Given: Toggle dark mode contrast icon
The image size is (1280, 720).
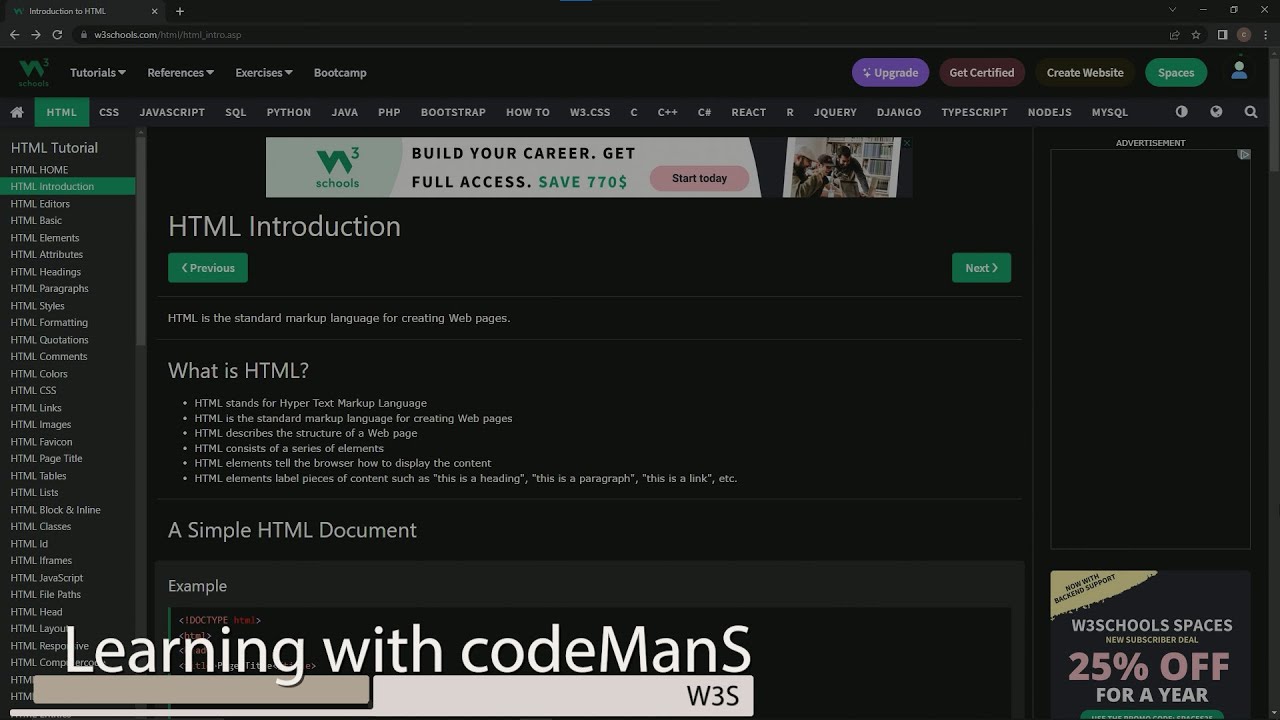Looking at the screenshot, I should [1182, 112].
